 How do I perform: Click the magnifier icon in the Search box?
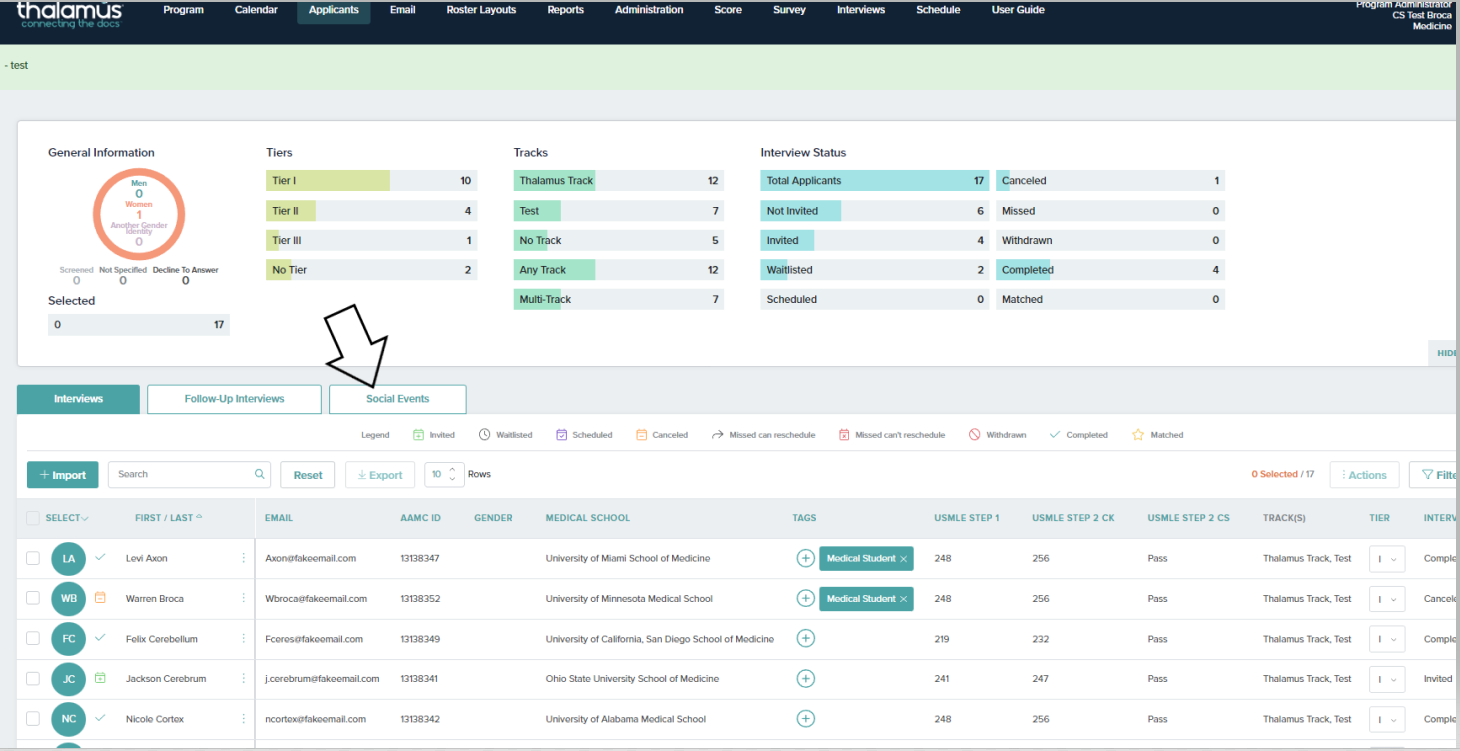[260, 475]
